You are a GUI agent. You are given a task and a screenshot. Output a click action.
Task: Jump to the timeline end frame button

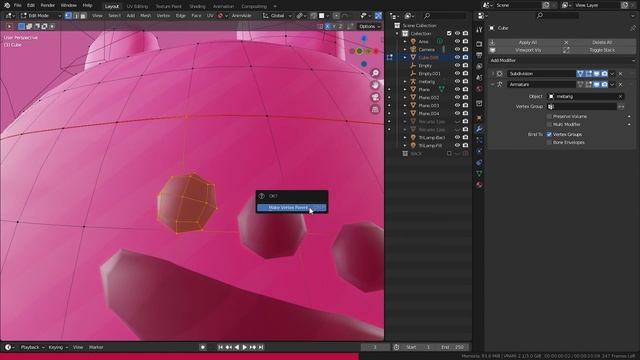point(261,347)
